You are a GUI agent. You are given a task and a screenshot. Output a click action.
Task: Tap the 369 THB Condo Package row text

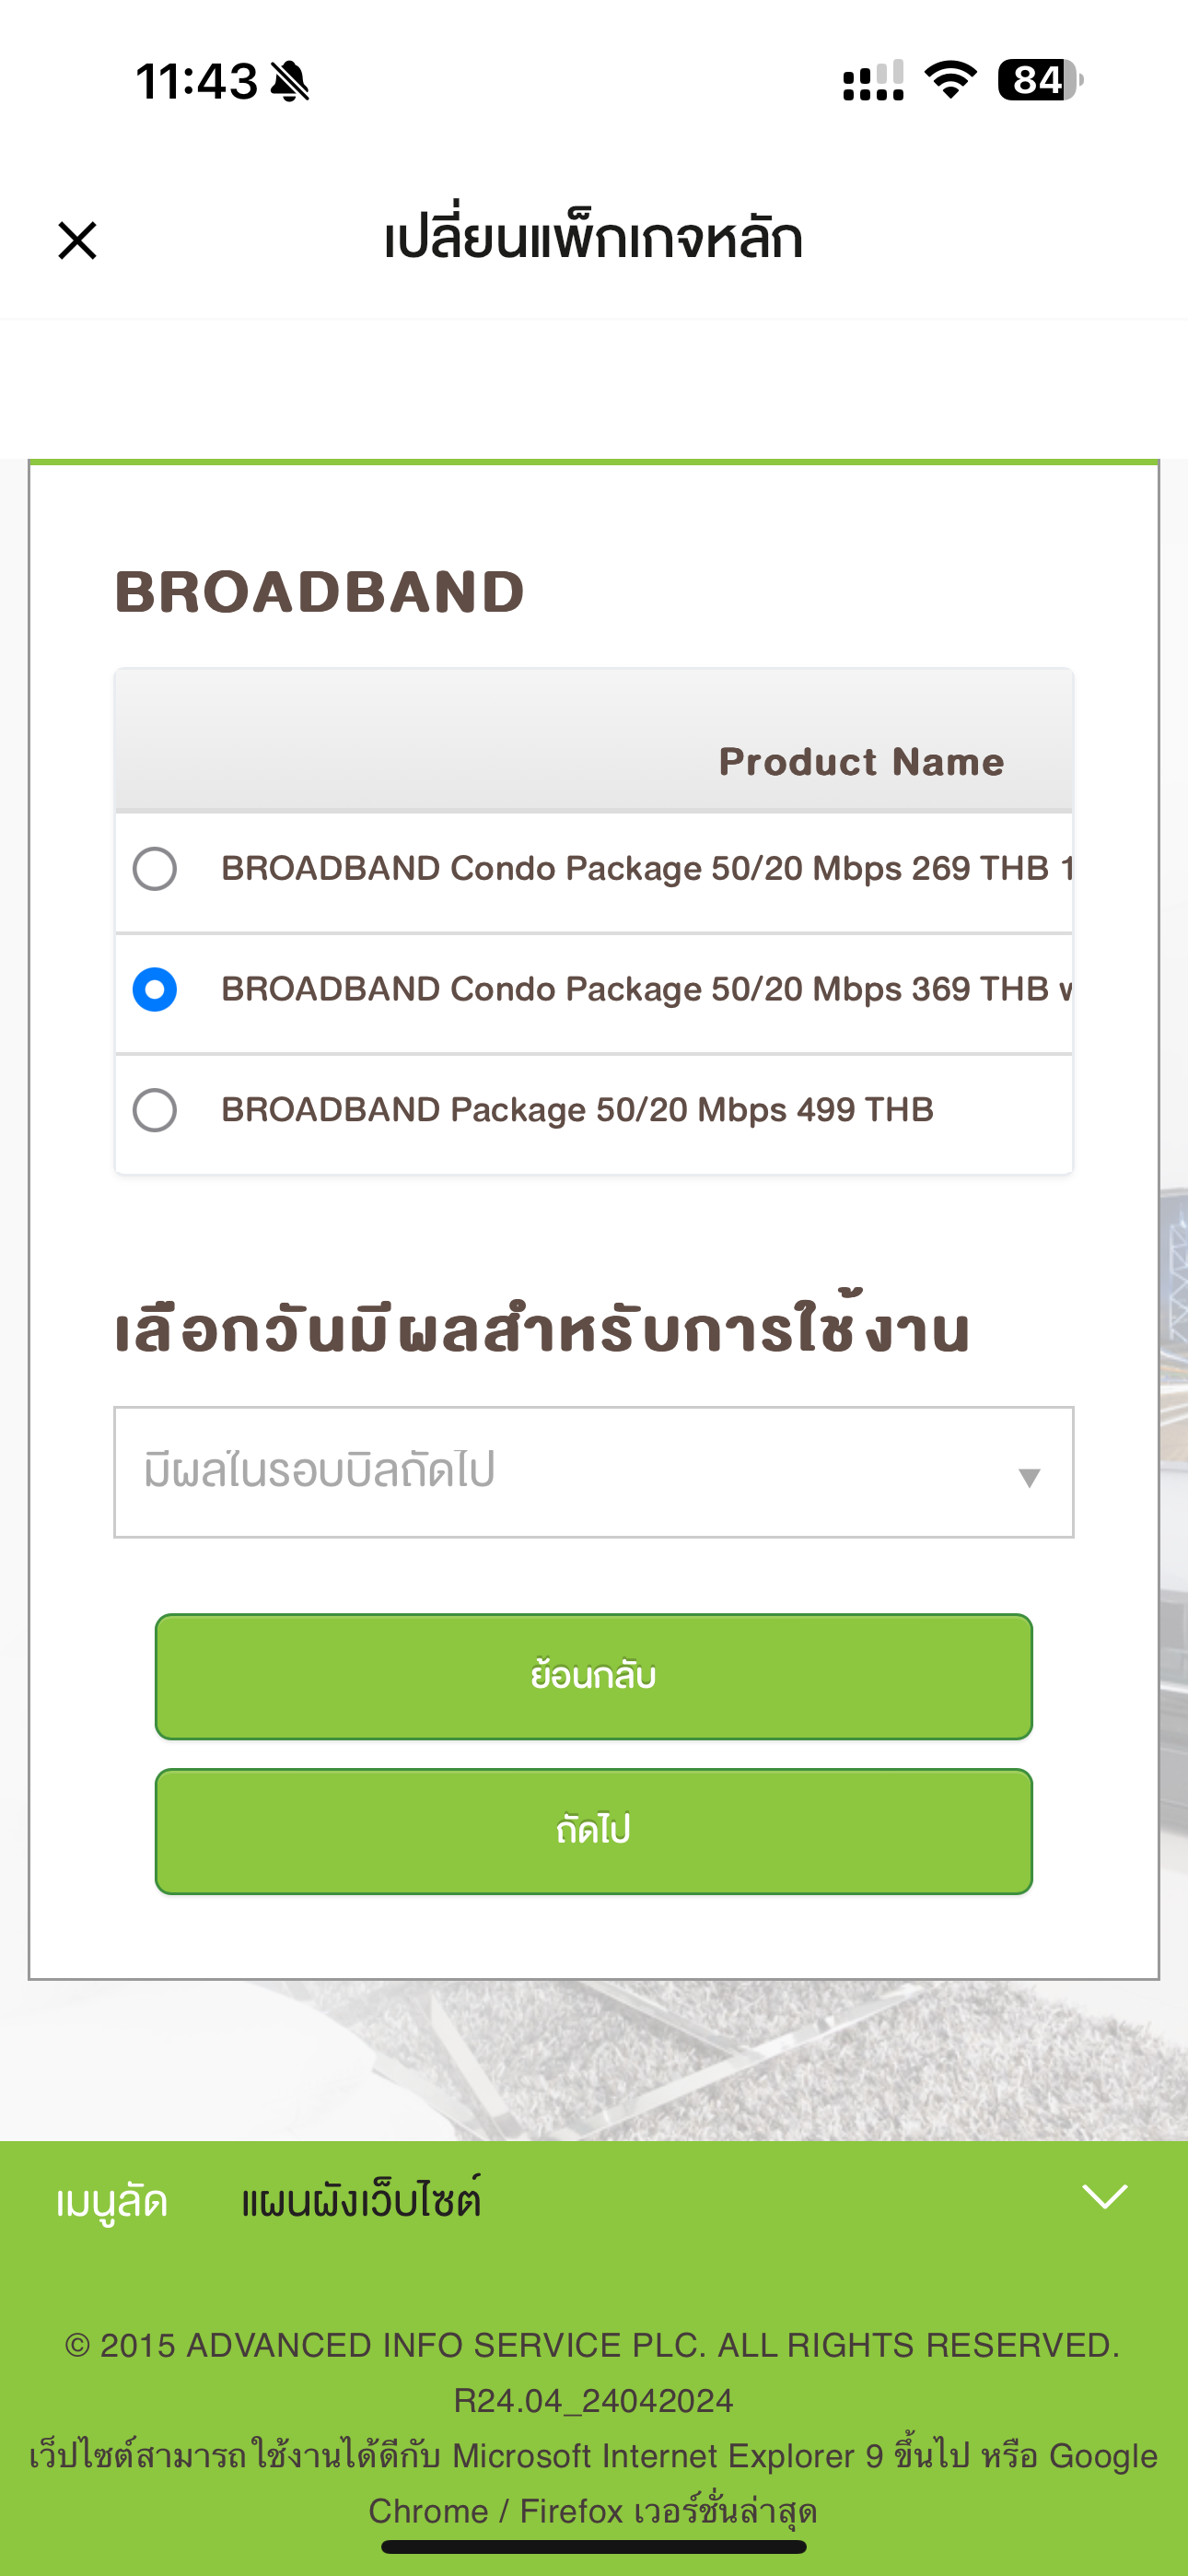(x=646, y=989)
